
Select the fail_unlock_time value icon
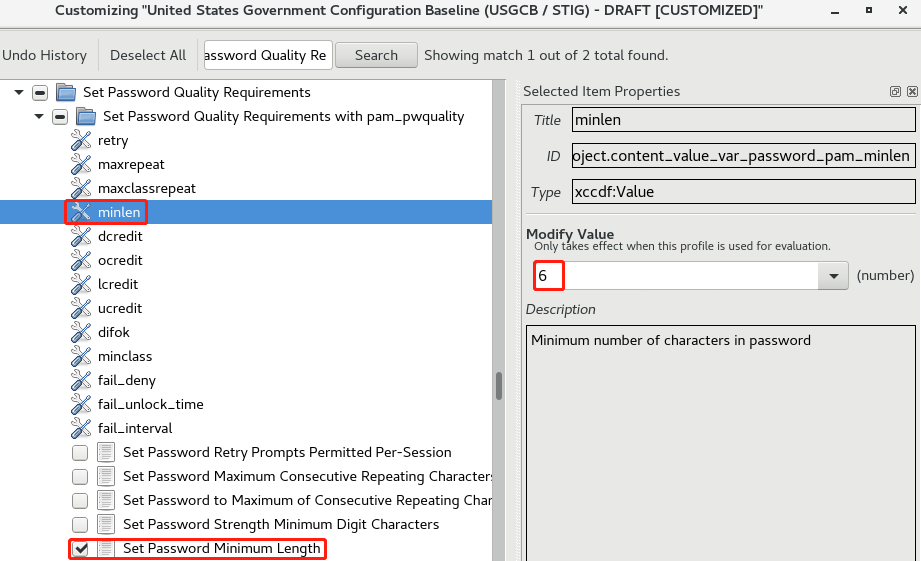coord(81,405)
